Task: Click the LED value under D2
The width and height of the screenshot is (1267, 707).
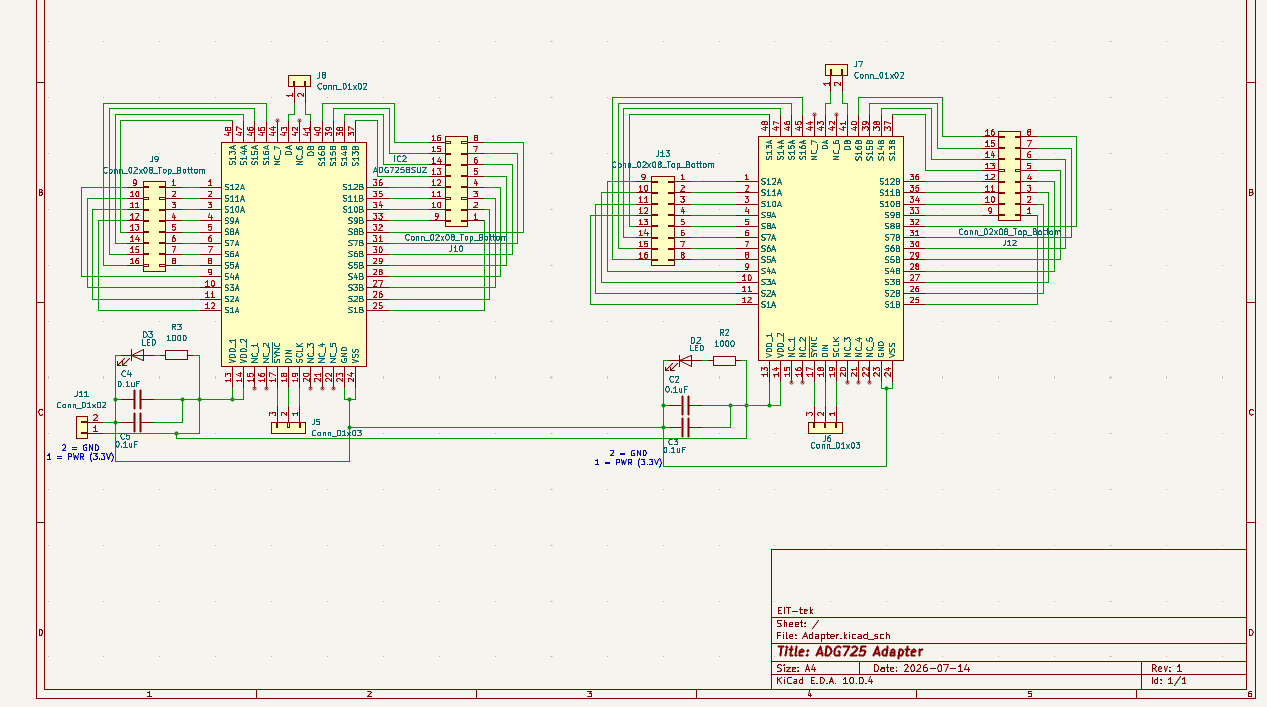Action: coord(696,349)
